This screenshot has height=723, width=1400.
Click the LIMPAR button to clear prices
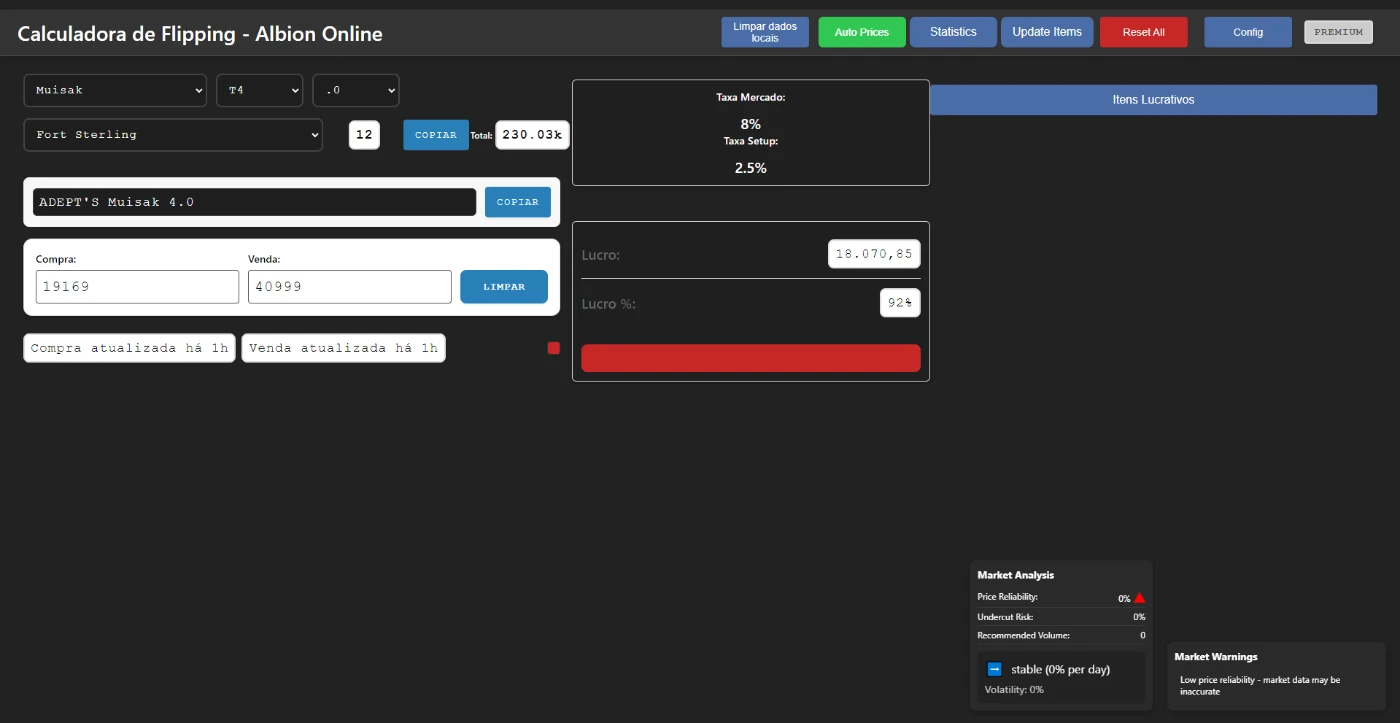(503, 287)
